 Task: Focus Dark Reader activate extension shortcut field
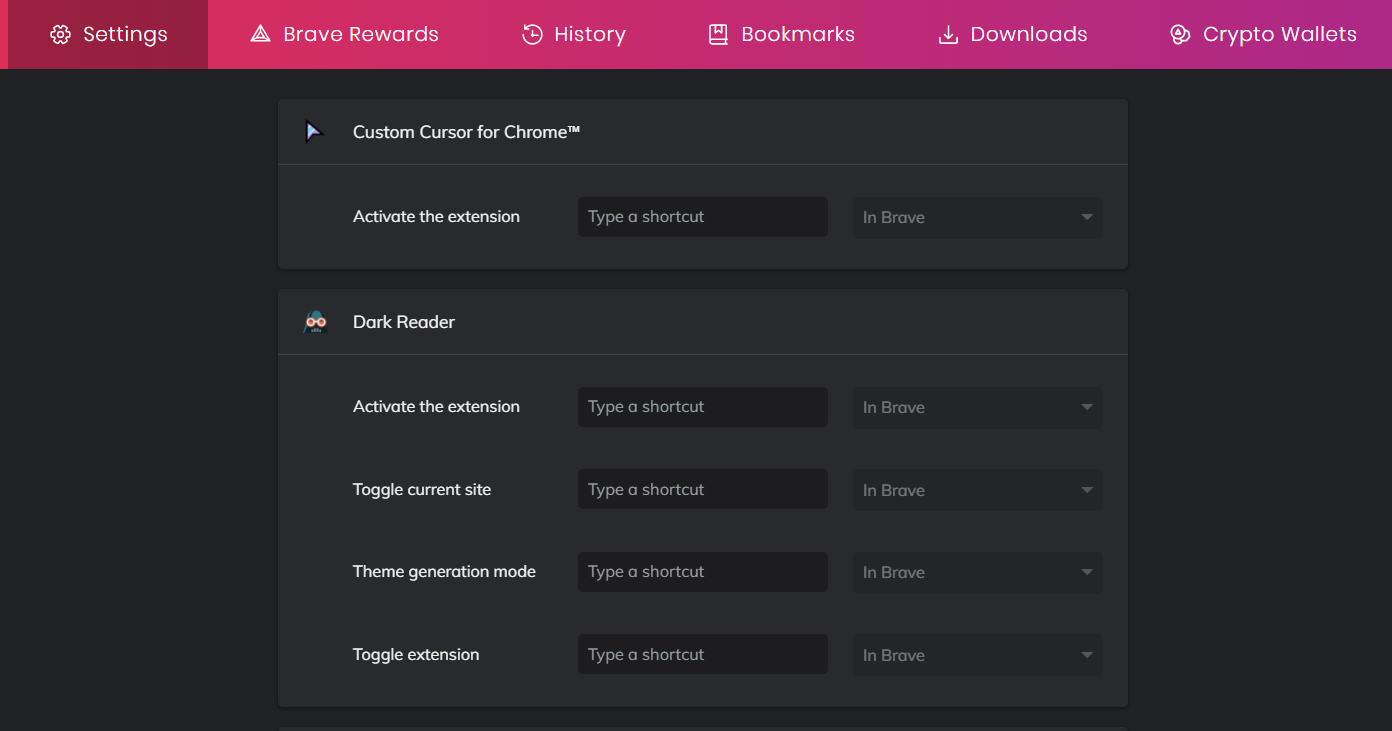(x=703, y=407)
